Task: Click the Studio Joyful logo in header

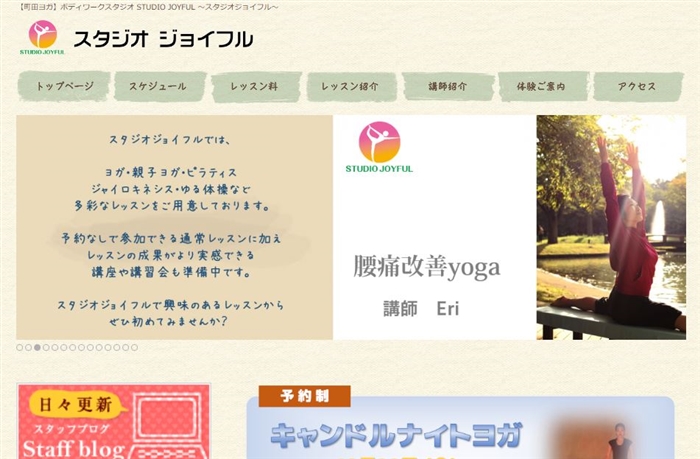Action: tap(42, 37)
